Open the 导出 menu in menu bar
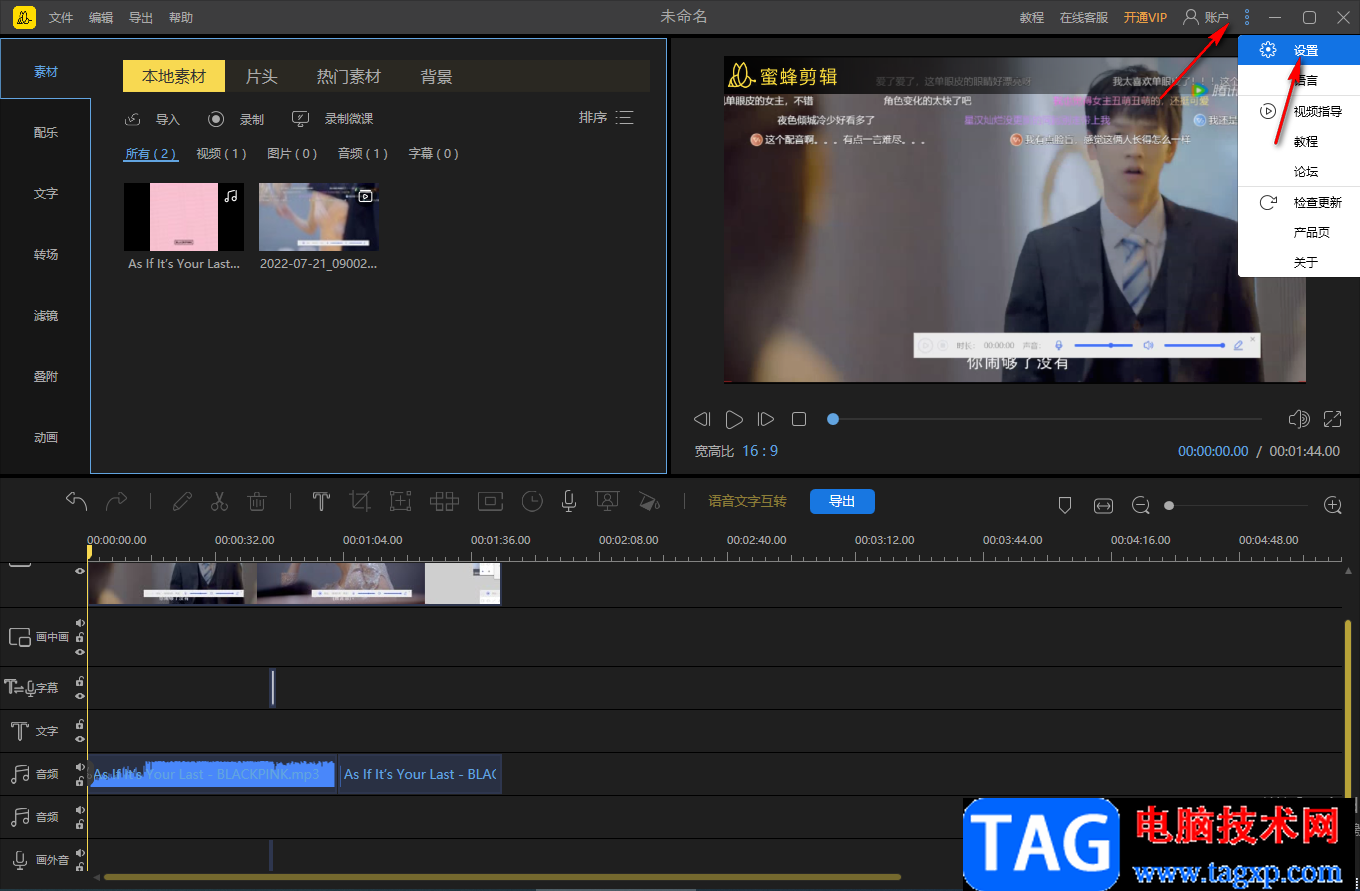This screenshot has width=1360, height=891. tap(141, 18)
